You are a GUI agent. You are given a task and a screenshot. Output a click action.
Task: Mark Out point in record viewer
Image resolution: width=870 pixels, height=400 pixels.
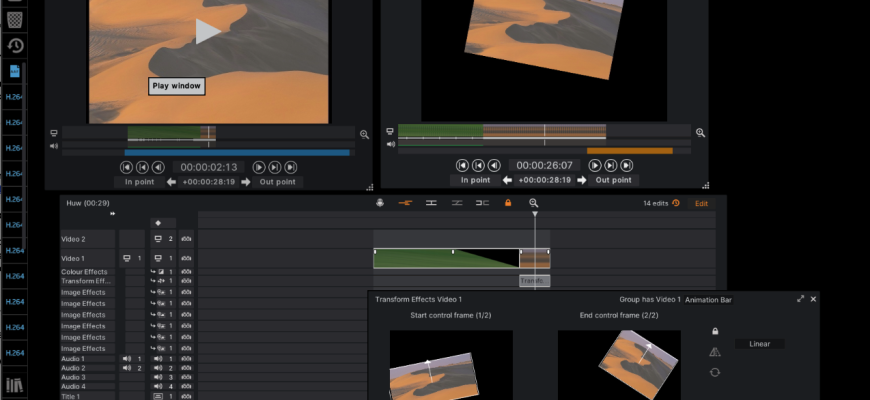pyautogui.click(x=613, y=180)
